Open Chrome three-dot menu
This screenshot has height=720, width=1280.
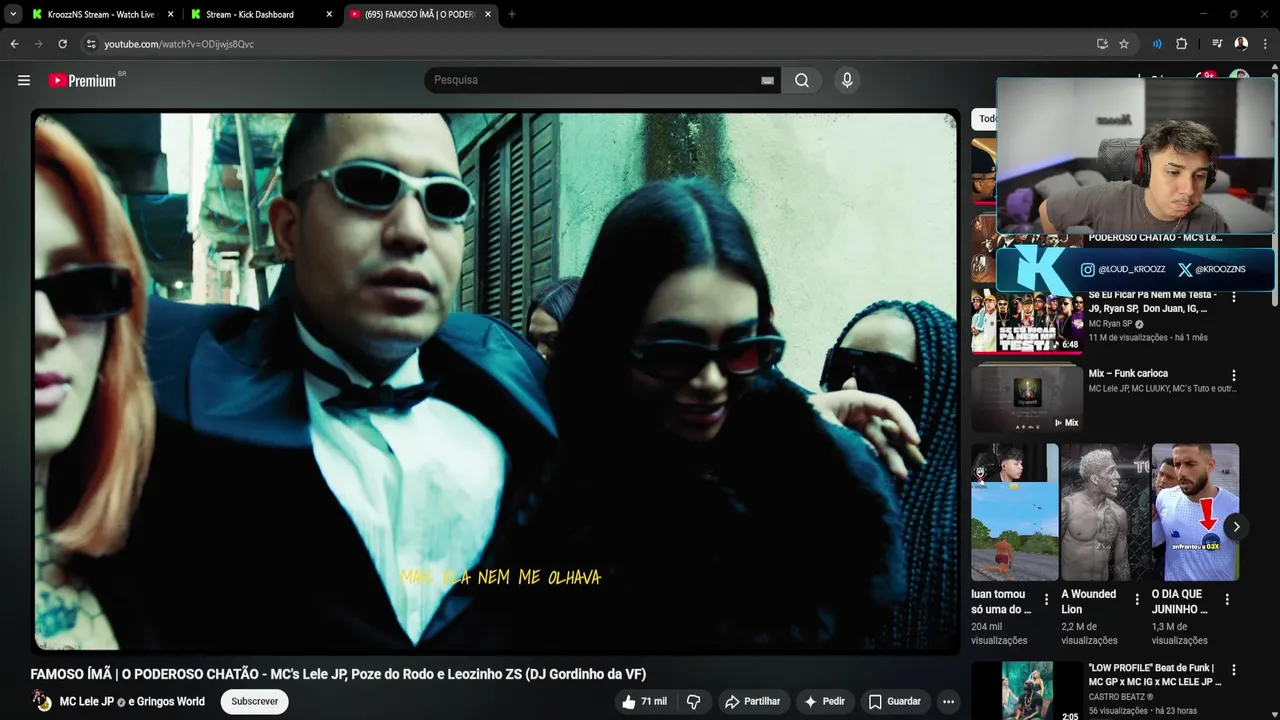pyautogui.click(x=1266, y=44)
